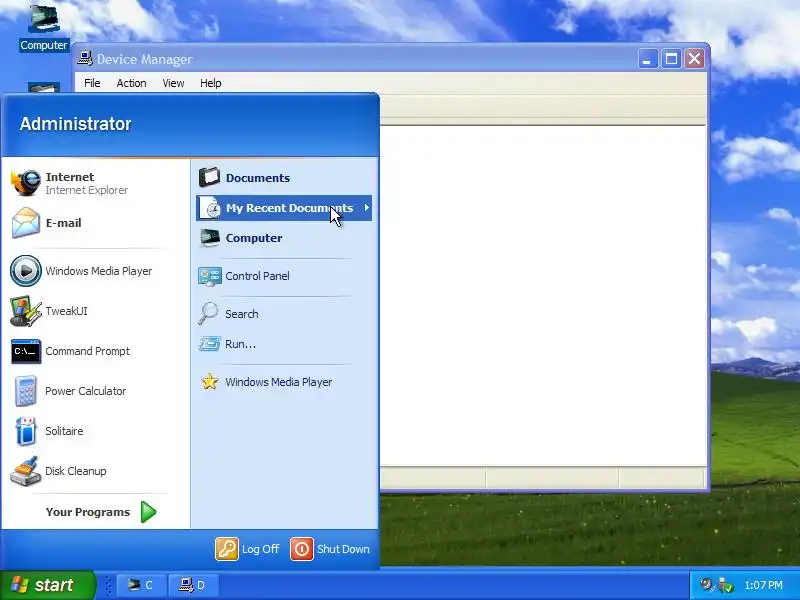Screen dimensions: 800x600
Task: Maximize the Device Manager window
Action: pos(671,59)
